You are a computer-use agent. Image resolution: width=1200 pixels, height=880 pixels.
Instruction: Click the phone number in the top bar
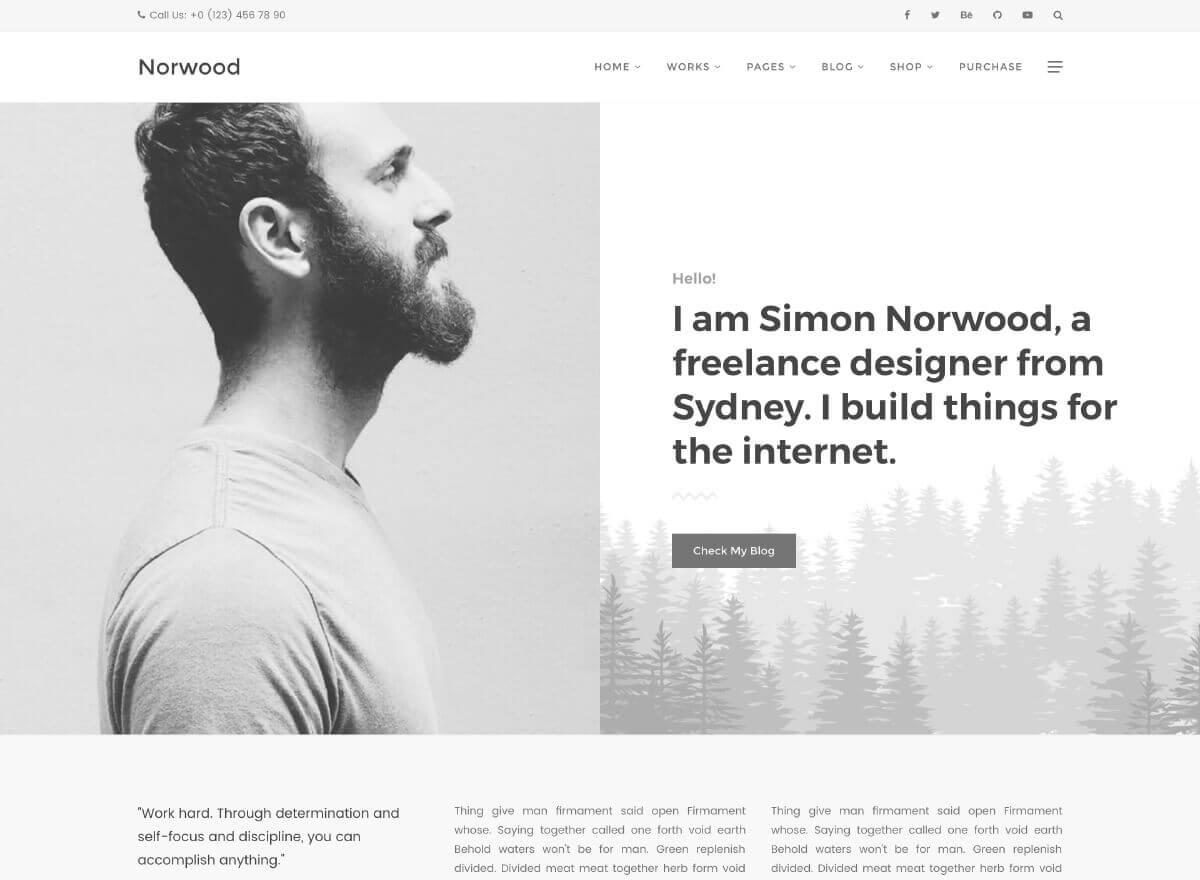click(238, 15)
